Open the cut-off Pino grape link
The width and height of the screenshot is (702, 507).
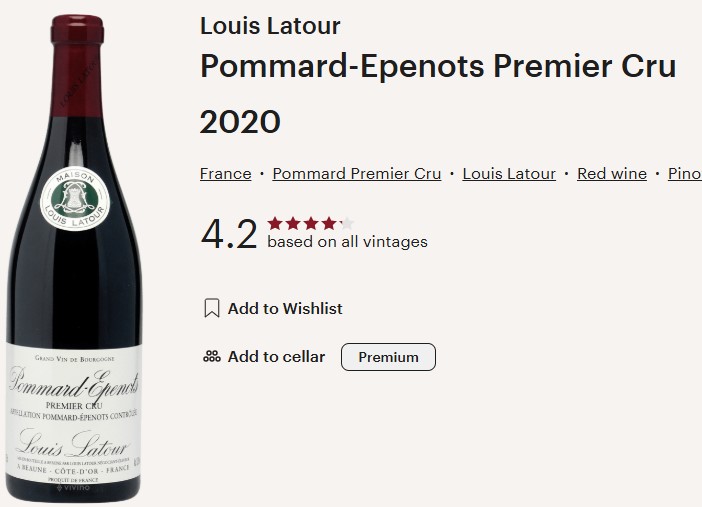(684, 173)
